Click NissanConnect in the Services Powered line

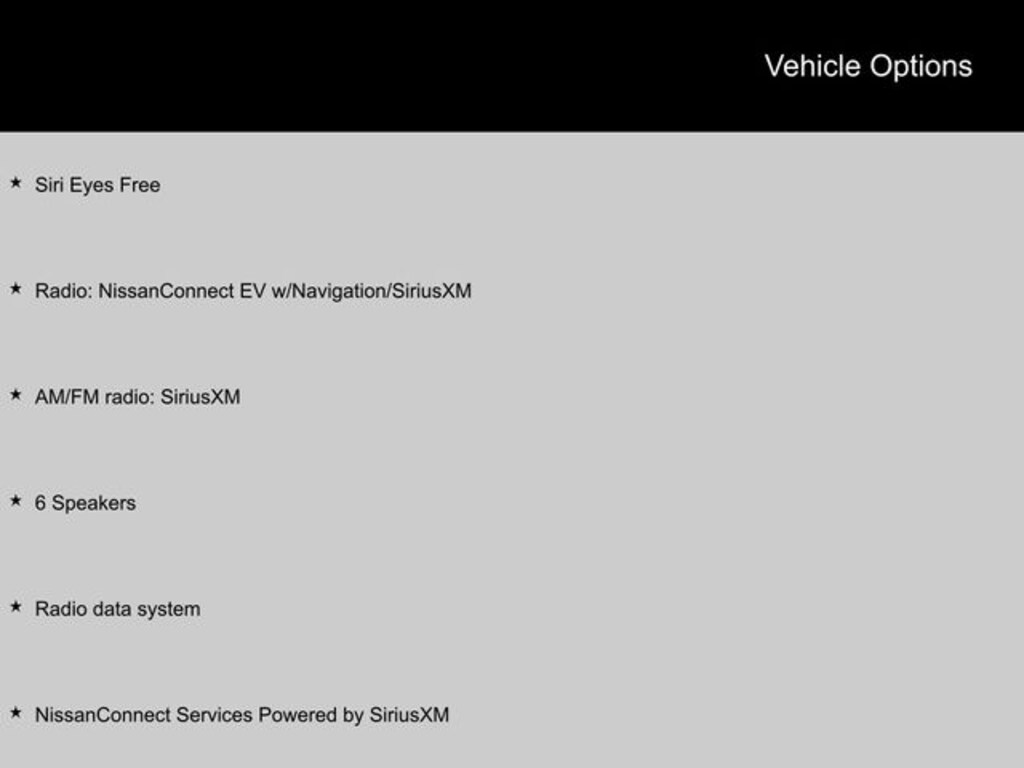[103, 715]
